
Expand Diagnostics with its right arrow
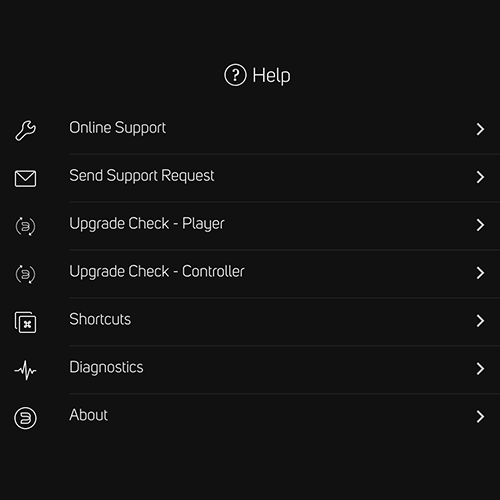click(480, 369)
